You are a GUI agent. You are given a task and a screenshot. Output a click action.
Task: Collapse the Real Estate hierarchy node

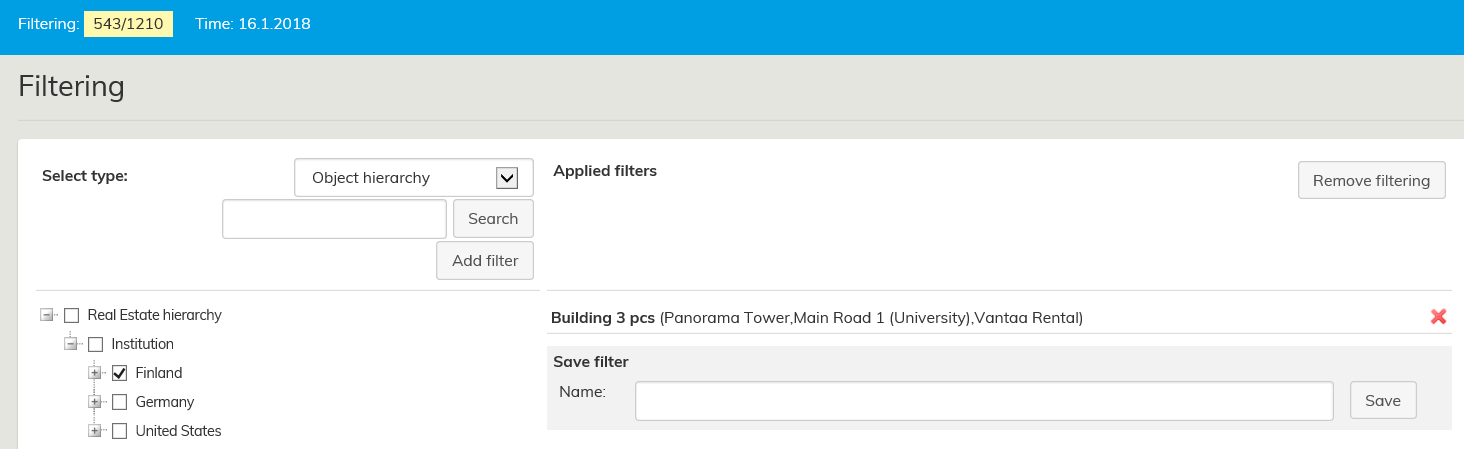(46, 315)
